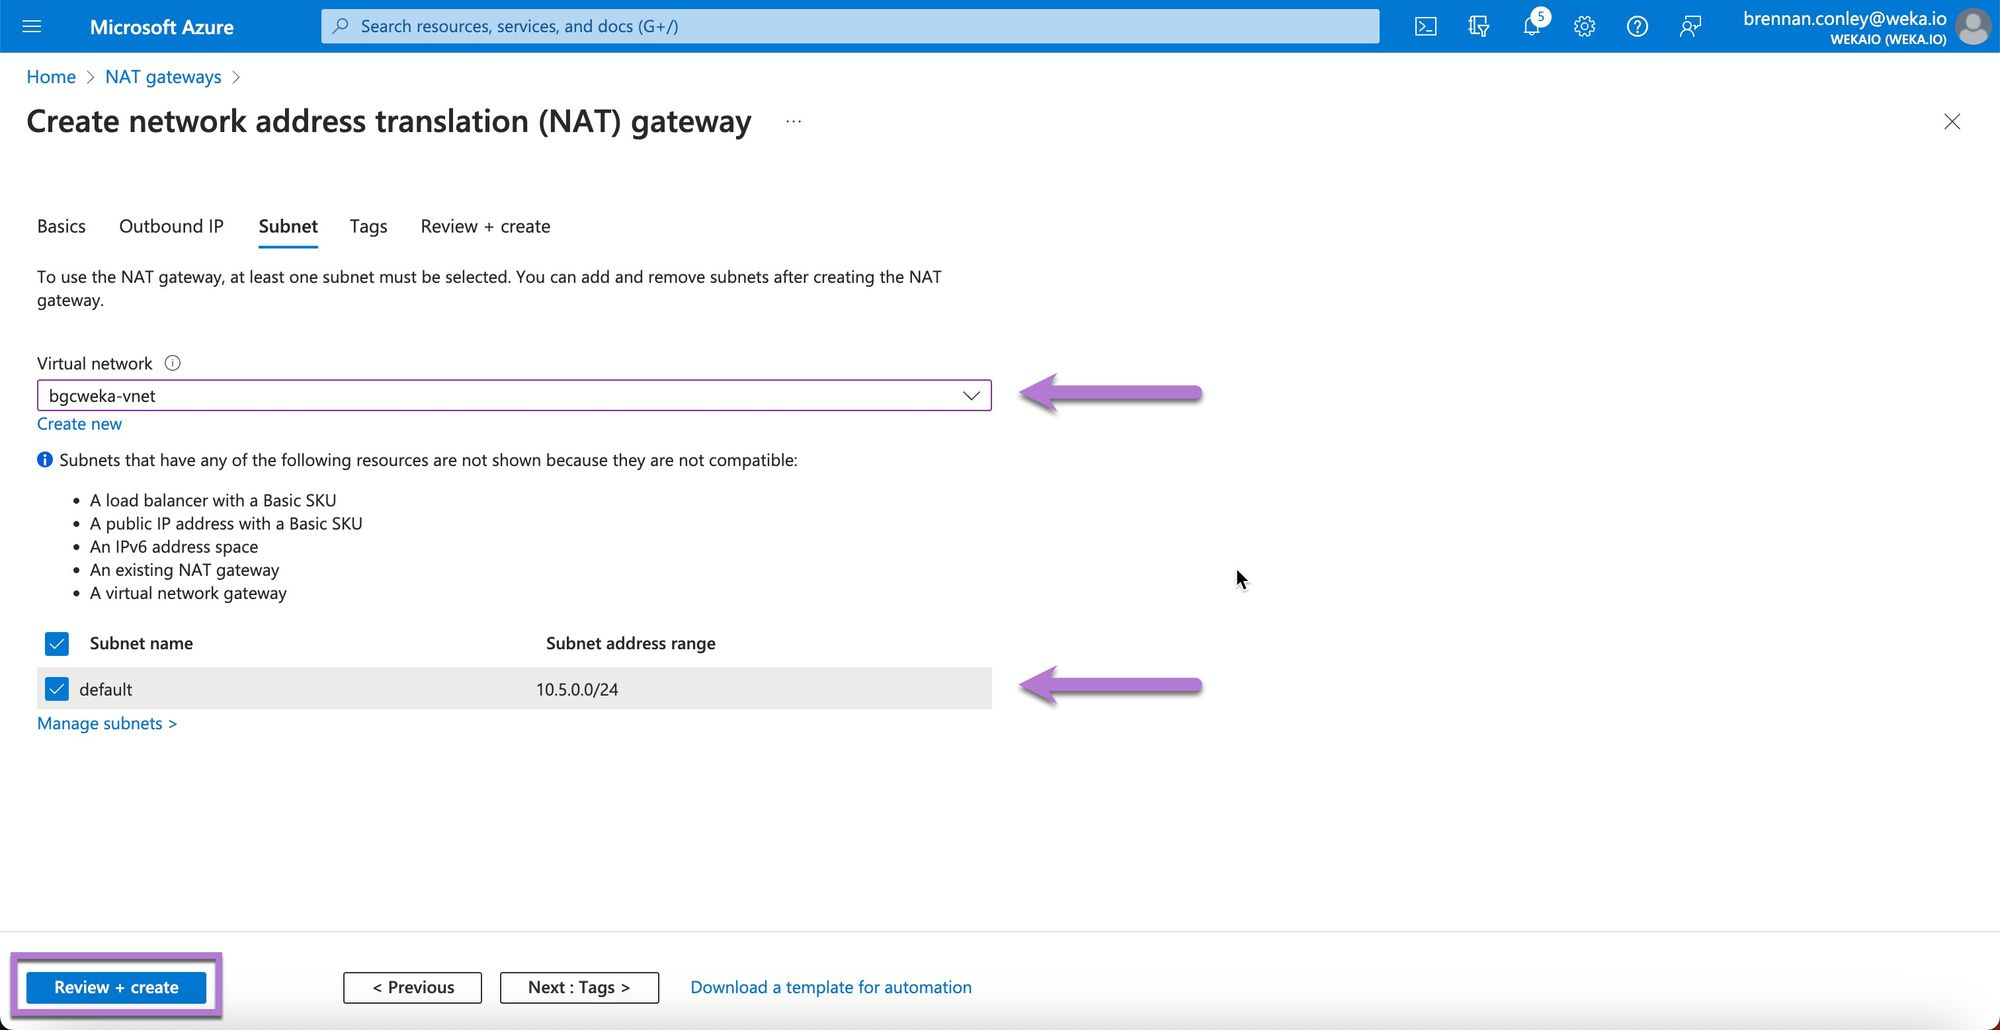Open the Feedback icon in header
This screenshot has height=1030, width=2000.
coord(1690,26)
